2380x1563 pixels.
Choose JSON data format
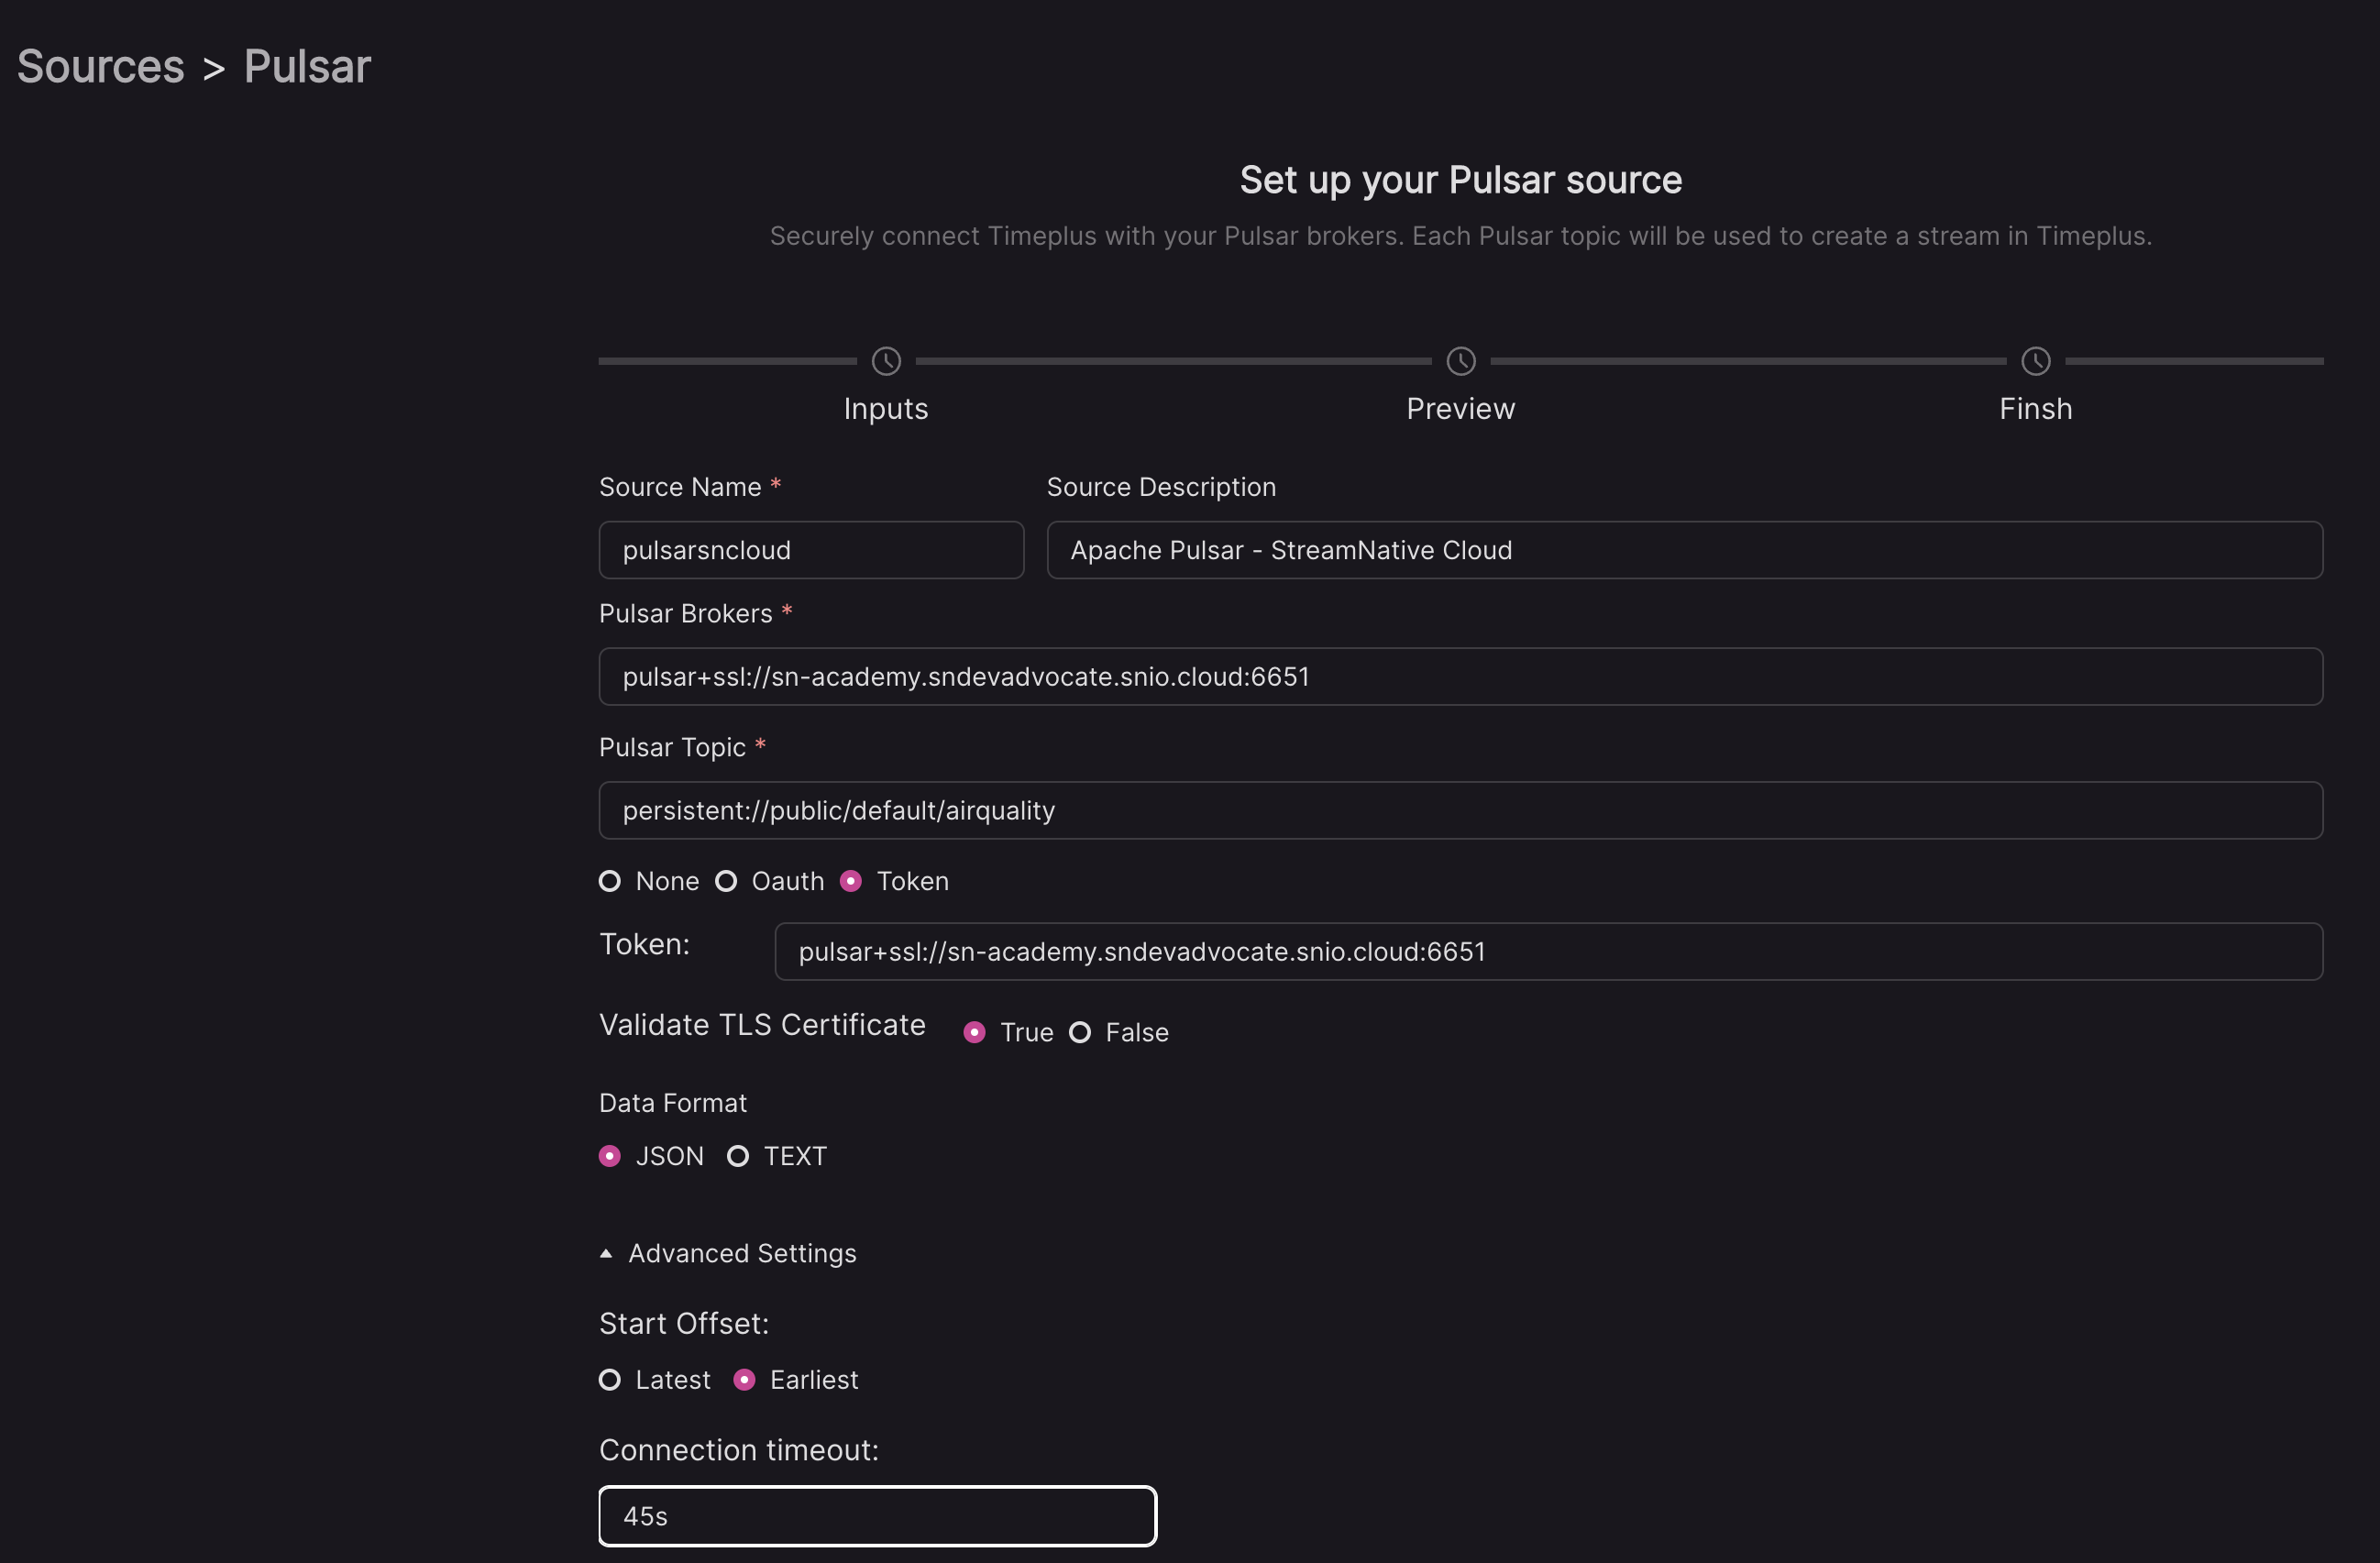610,1156
